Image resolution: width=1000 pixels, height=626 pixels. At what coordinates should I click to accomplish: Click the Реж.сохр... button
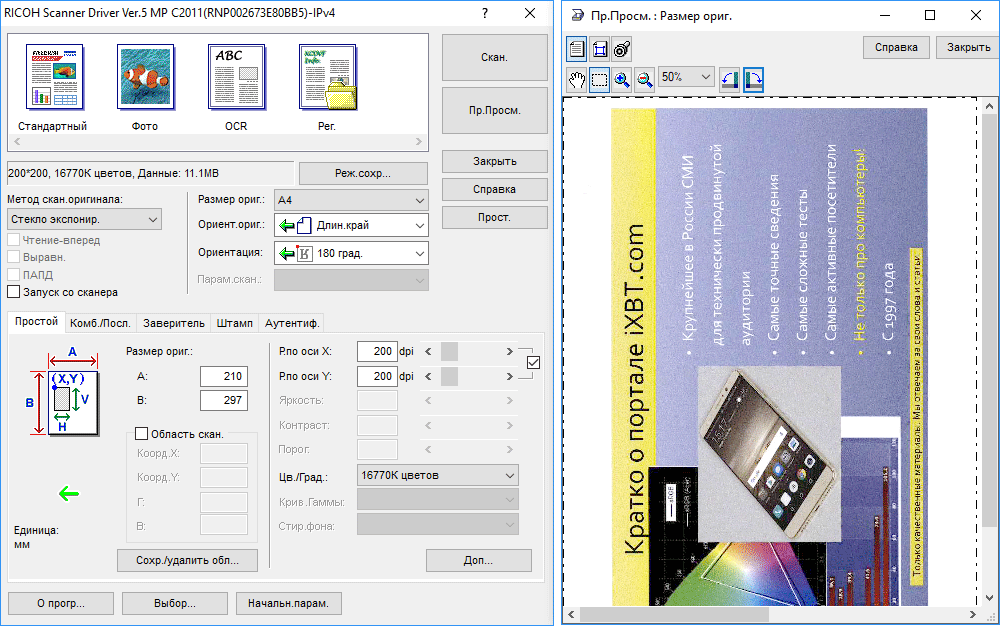(x=363, y=173)
